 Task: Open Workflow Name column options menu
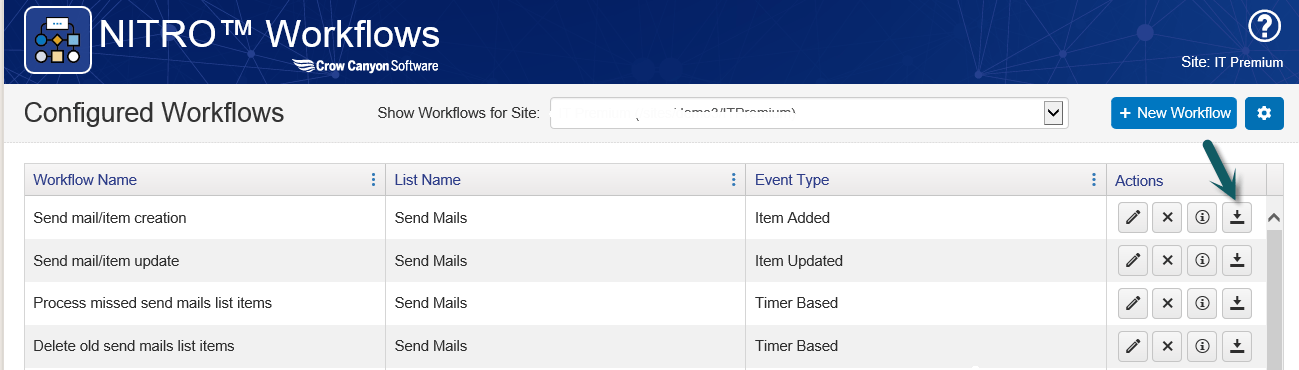[374, 180]
